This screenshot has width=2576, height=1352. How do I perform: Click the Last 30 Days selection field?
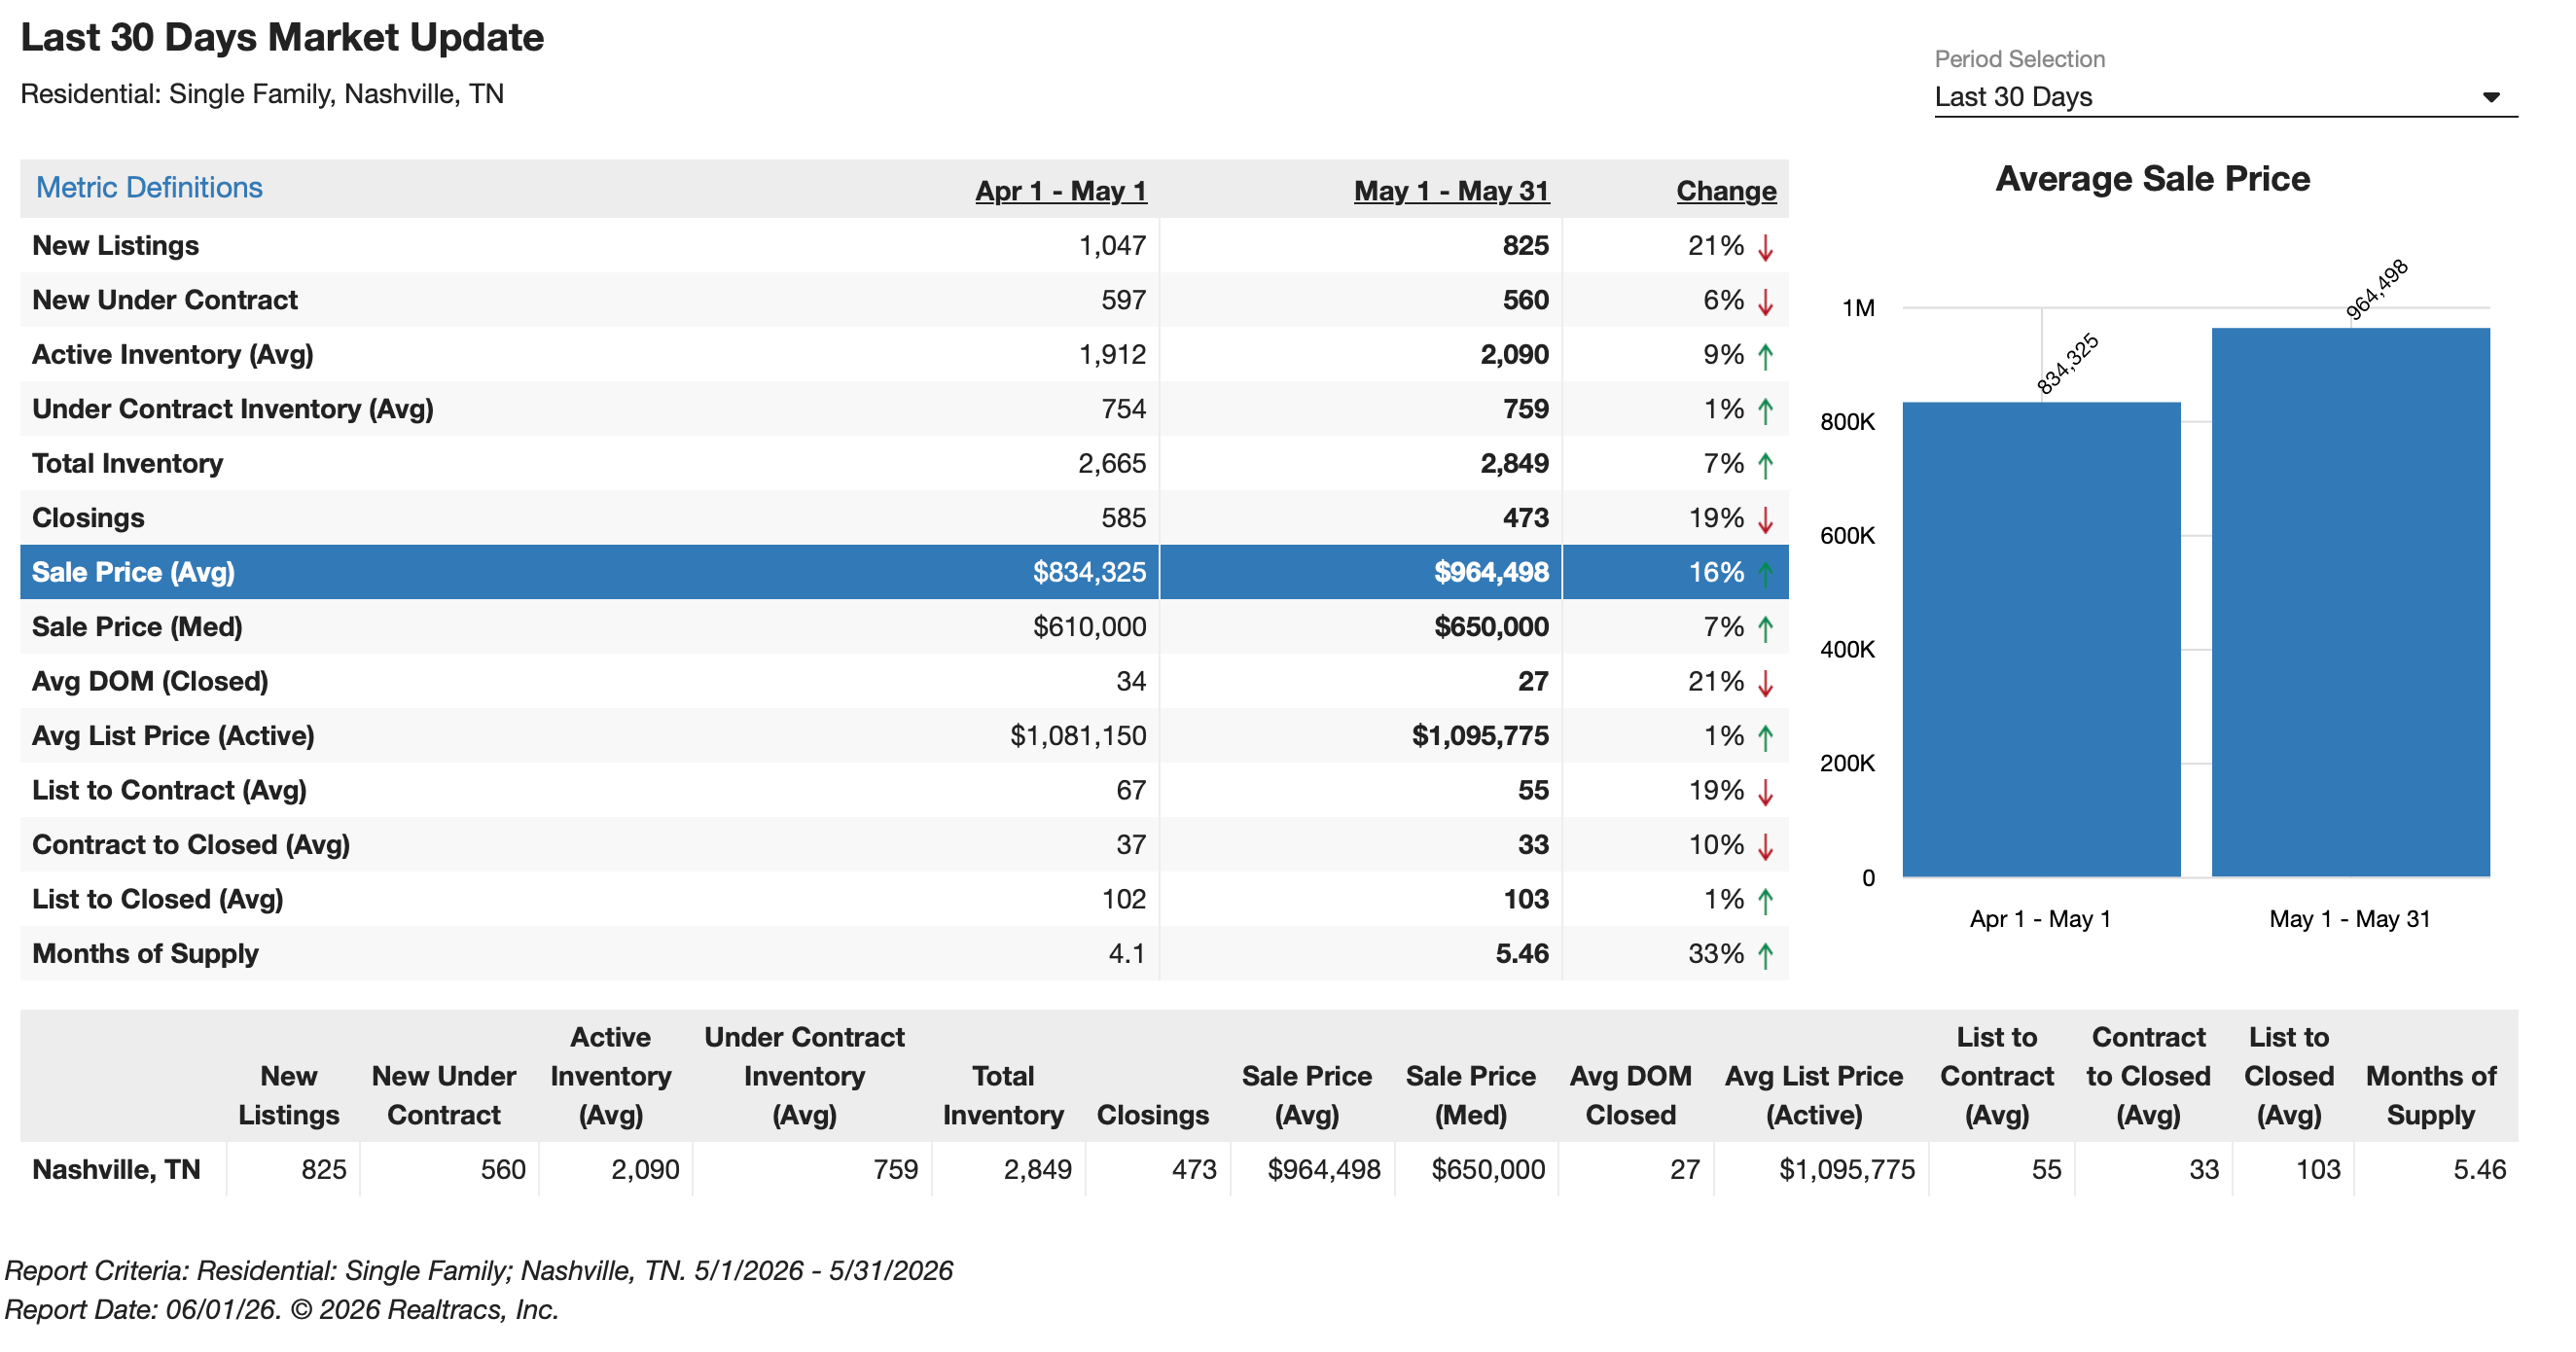[x=2225, y=97]
